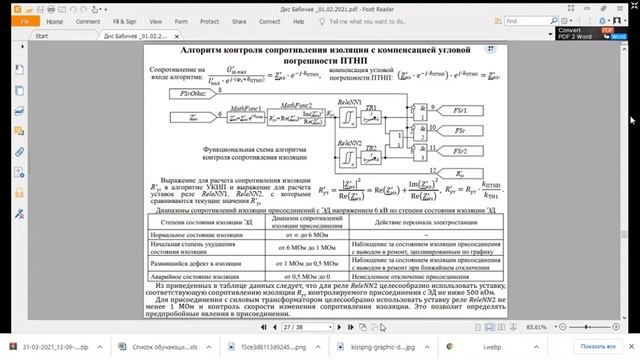Open the Digital signatures panel icon

click(x=19, y=214)
